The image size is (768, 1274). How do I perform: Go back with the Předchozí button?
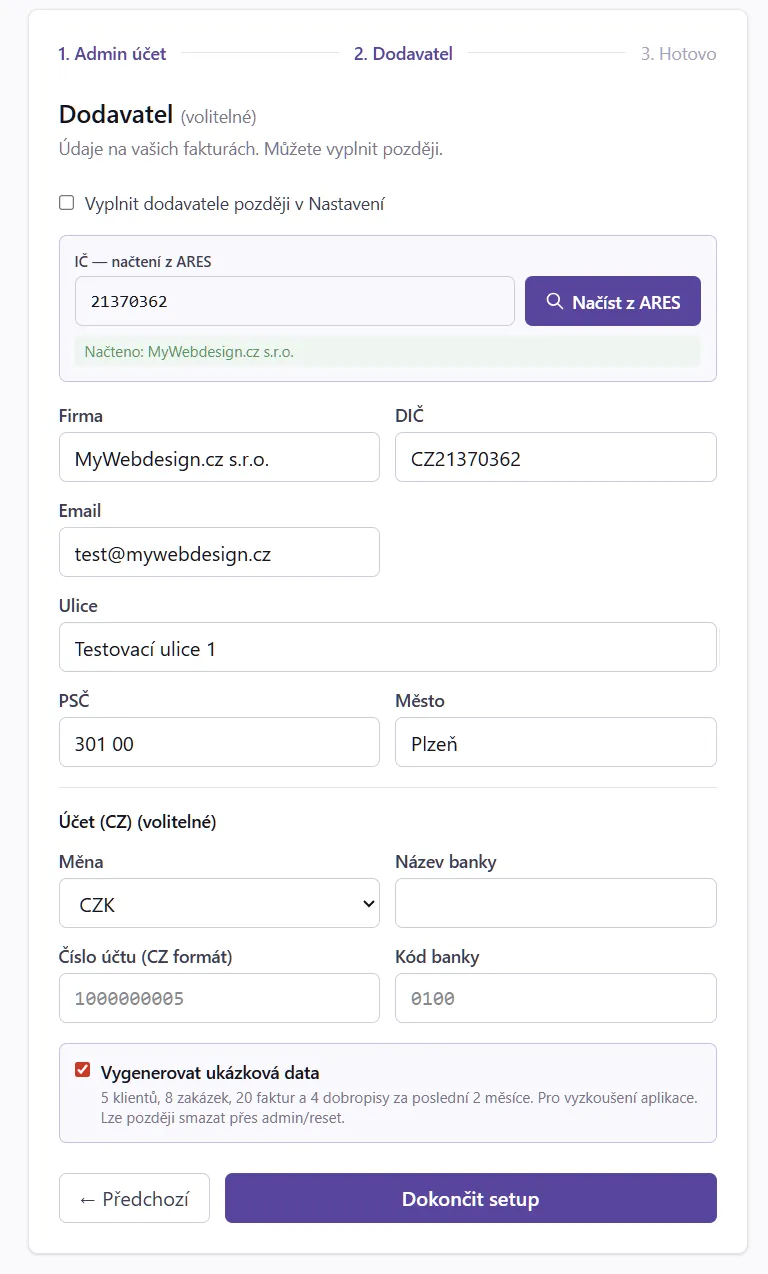134,1198
